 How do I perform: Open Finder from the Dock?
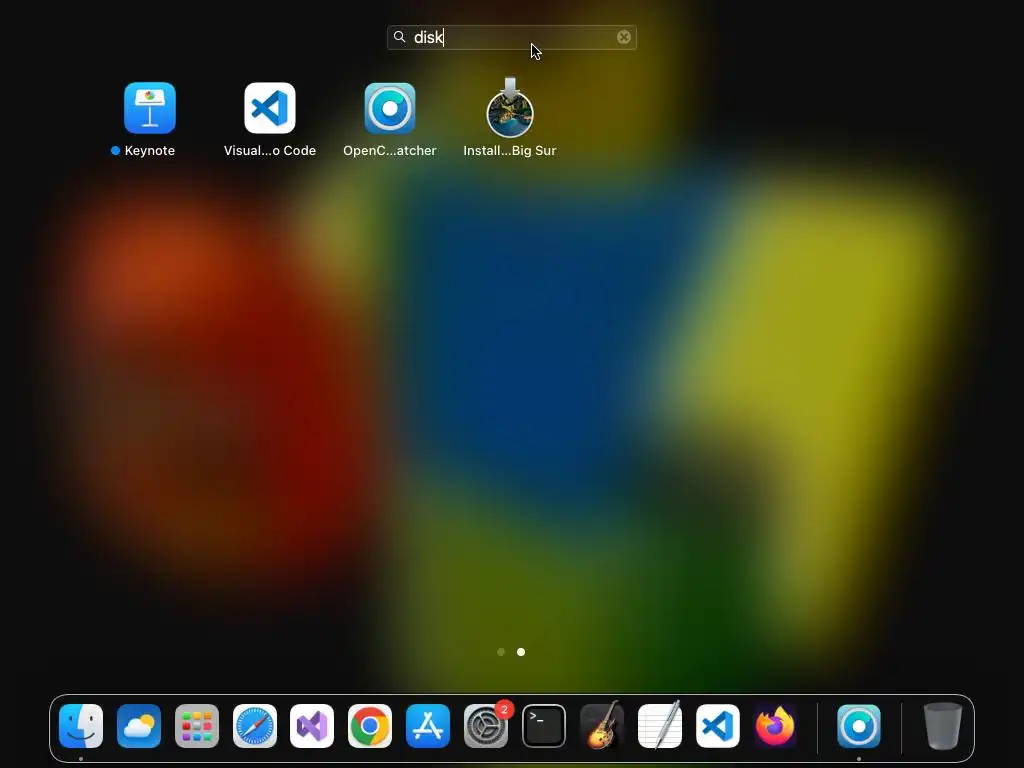(x=81, y=726)
